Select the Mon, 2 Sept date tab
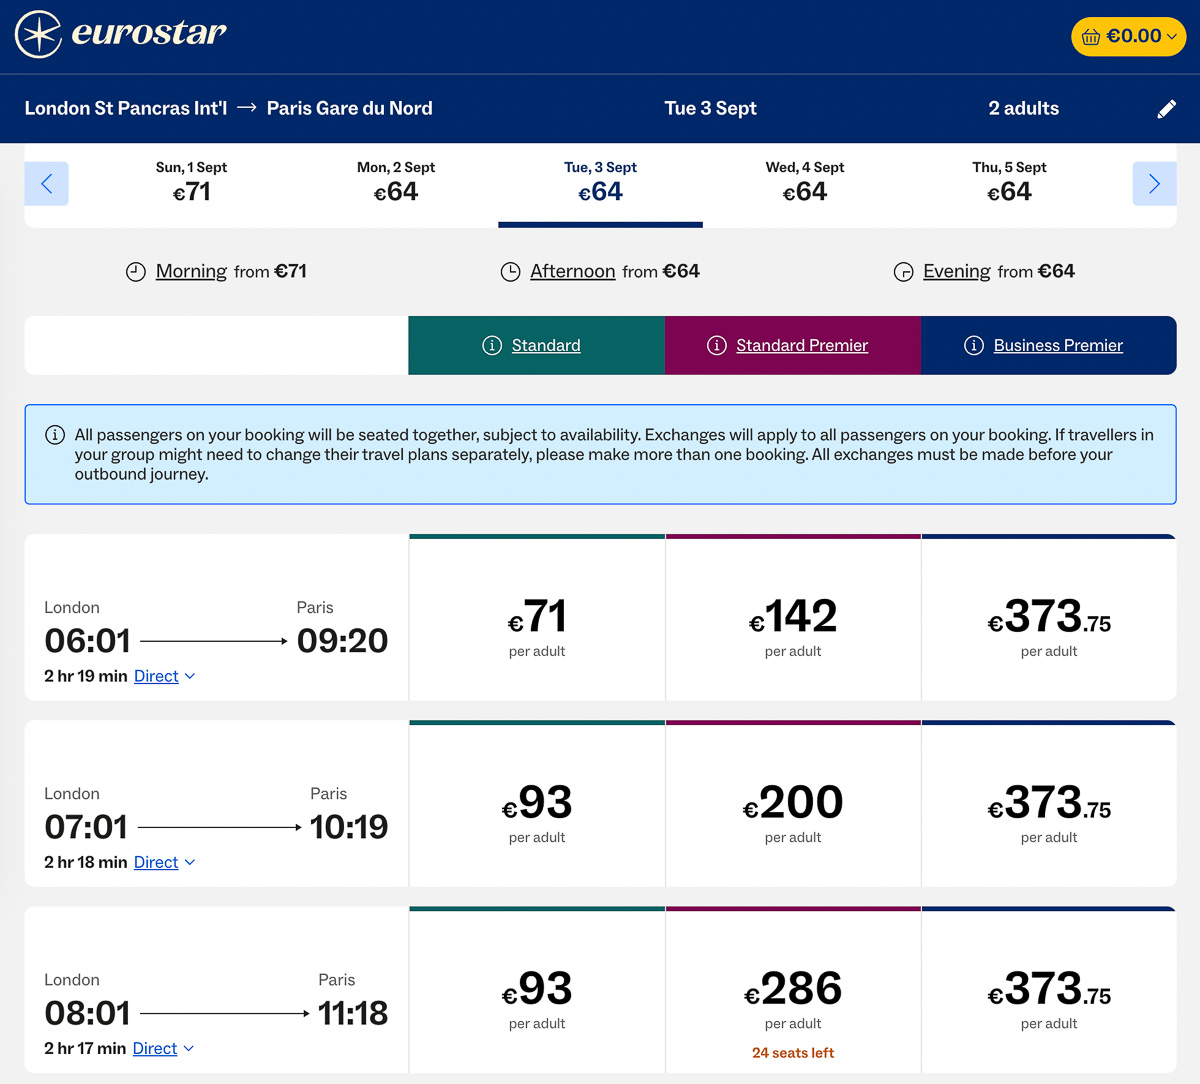1200x1084 pixels. click(396, 184)
